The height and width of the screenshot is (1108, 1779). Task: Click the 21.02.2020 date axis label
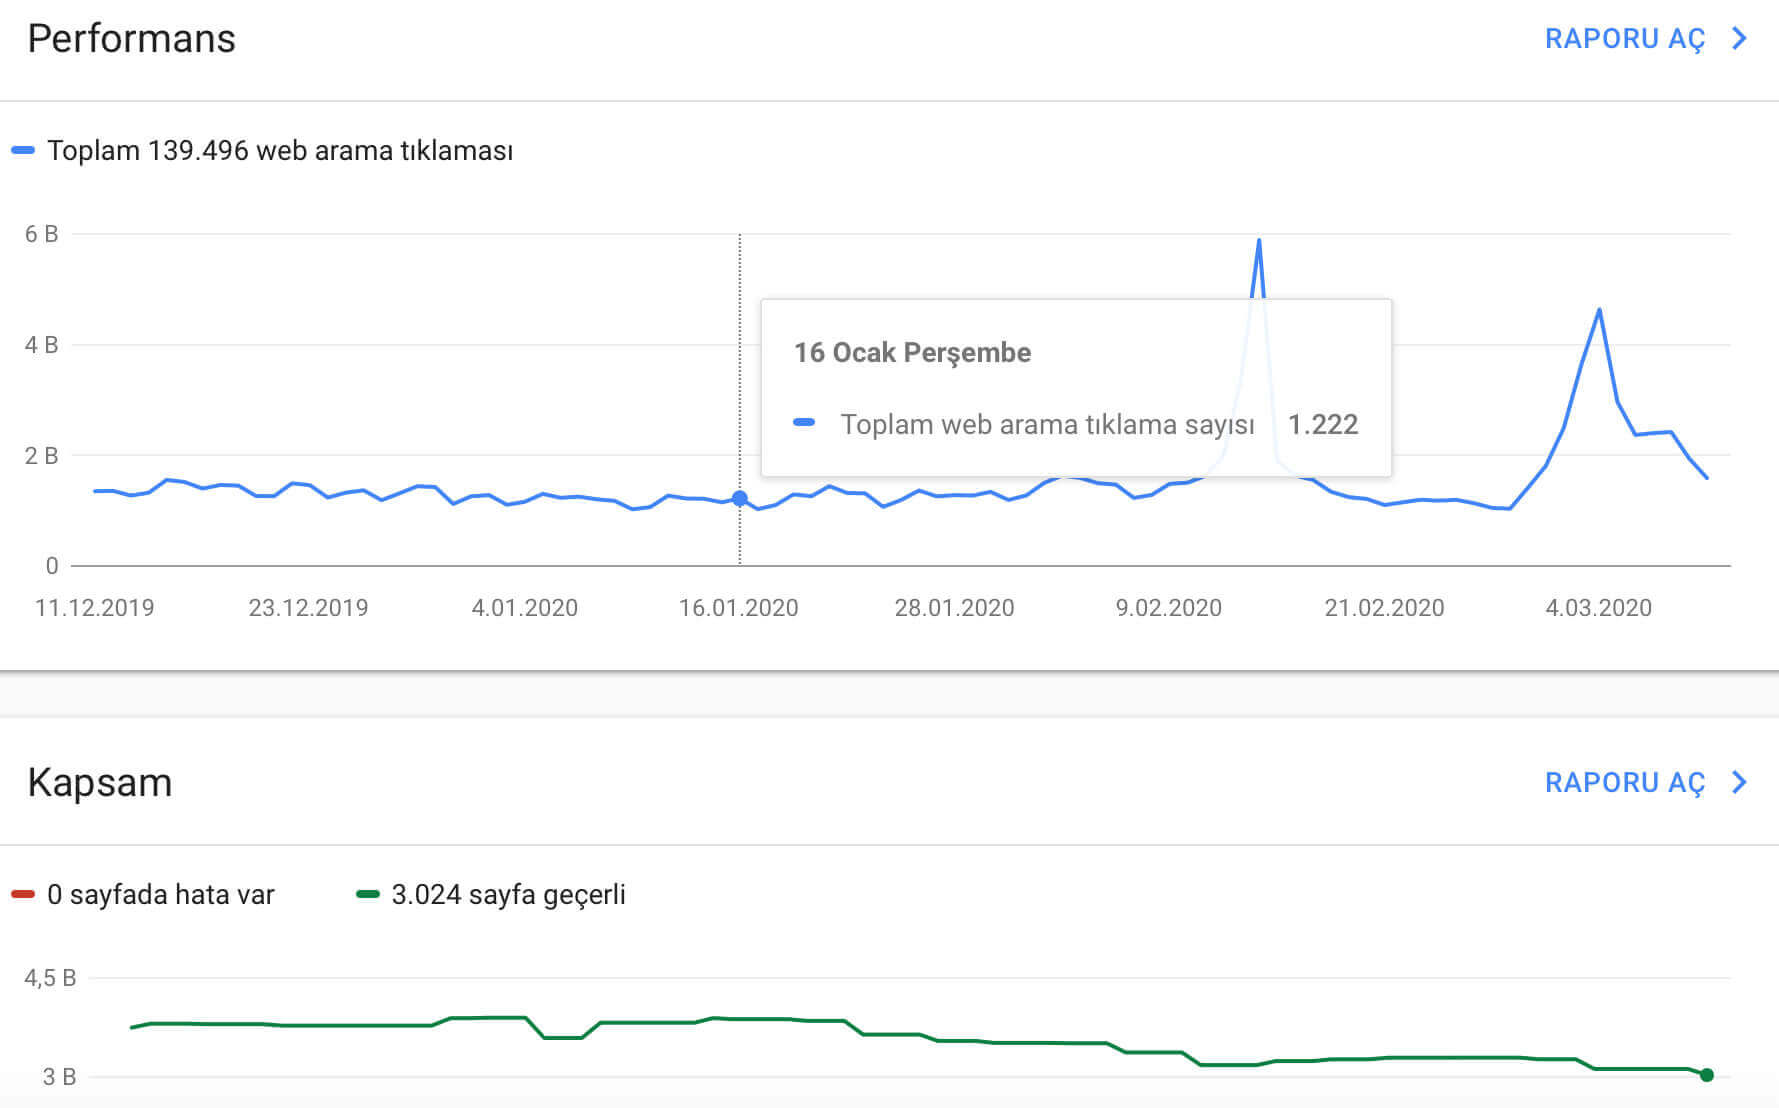click(1385, 607)
